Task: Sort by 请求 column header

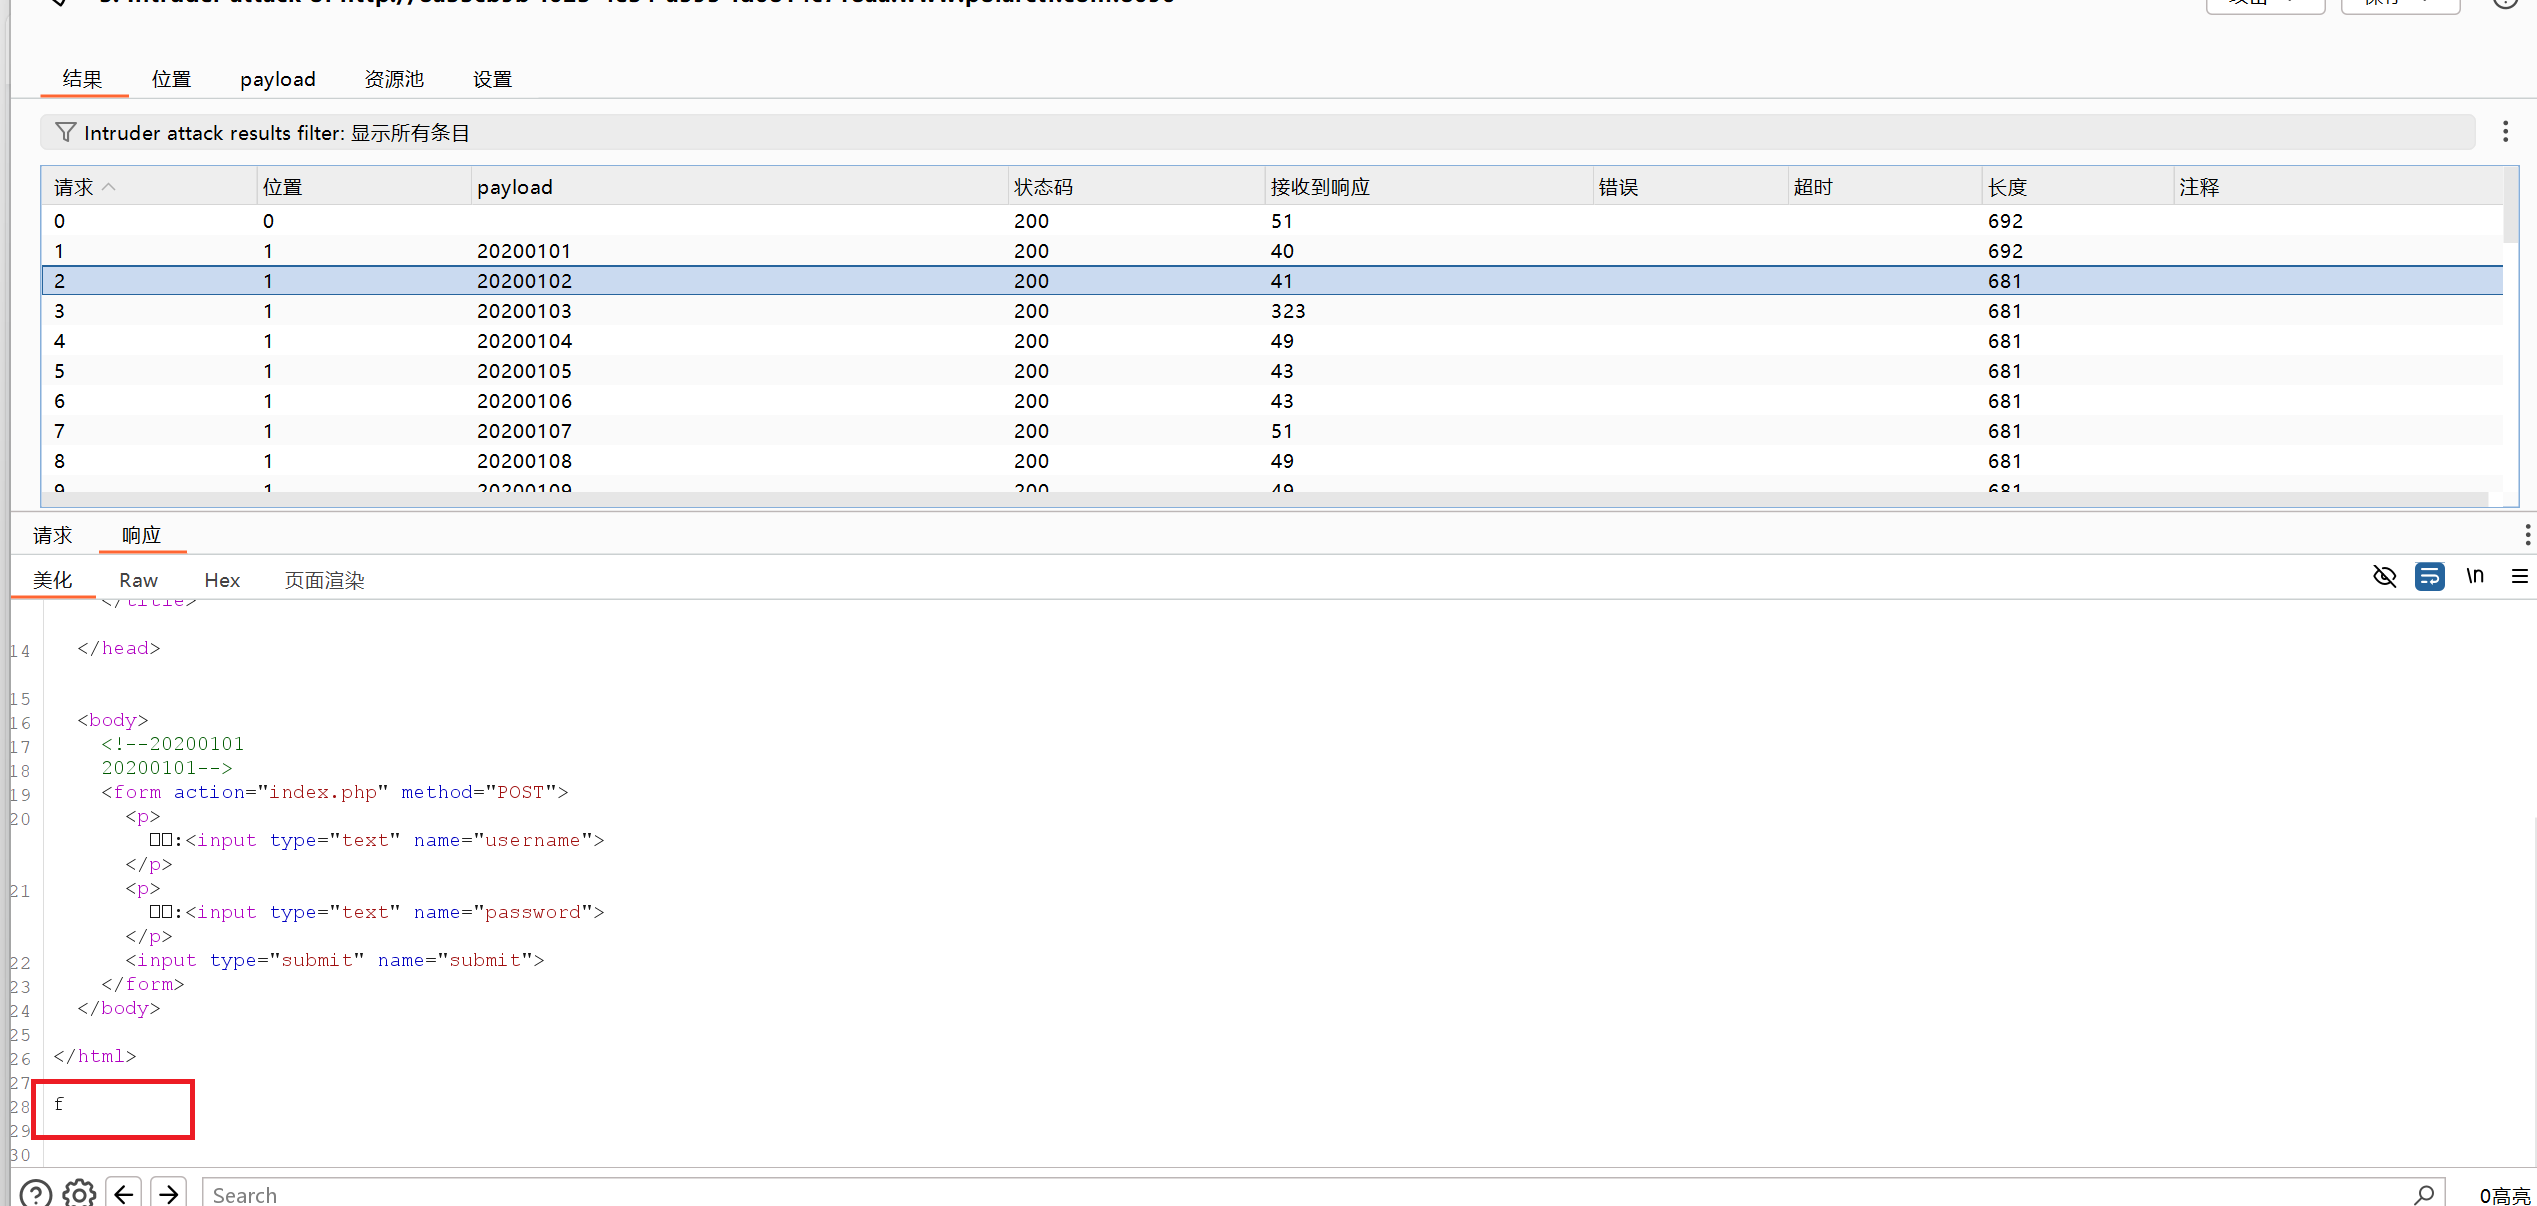Action: 74,187
